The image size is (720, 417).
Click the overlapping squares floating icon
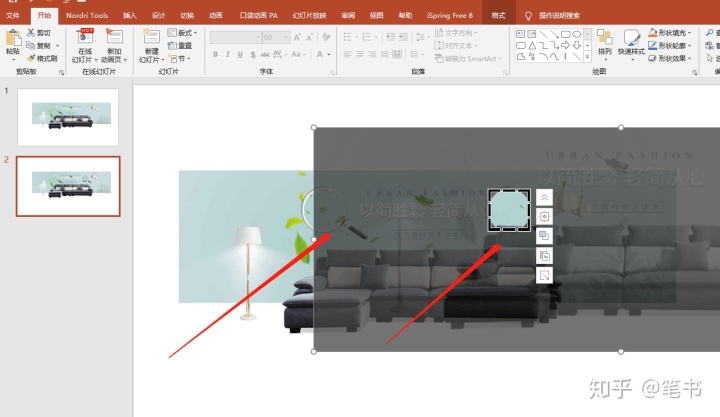[544, 236]
